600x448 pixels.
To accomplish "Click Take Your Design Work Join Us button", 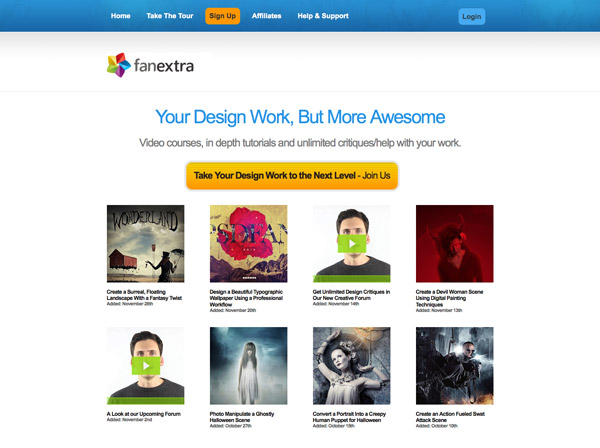I will coord(292,176).
